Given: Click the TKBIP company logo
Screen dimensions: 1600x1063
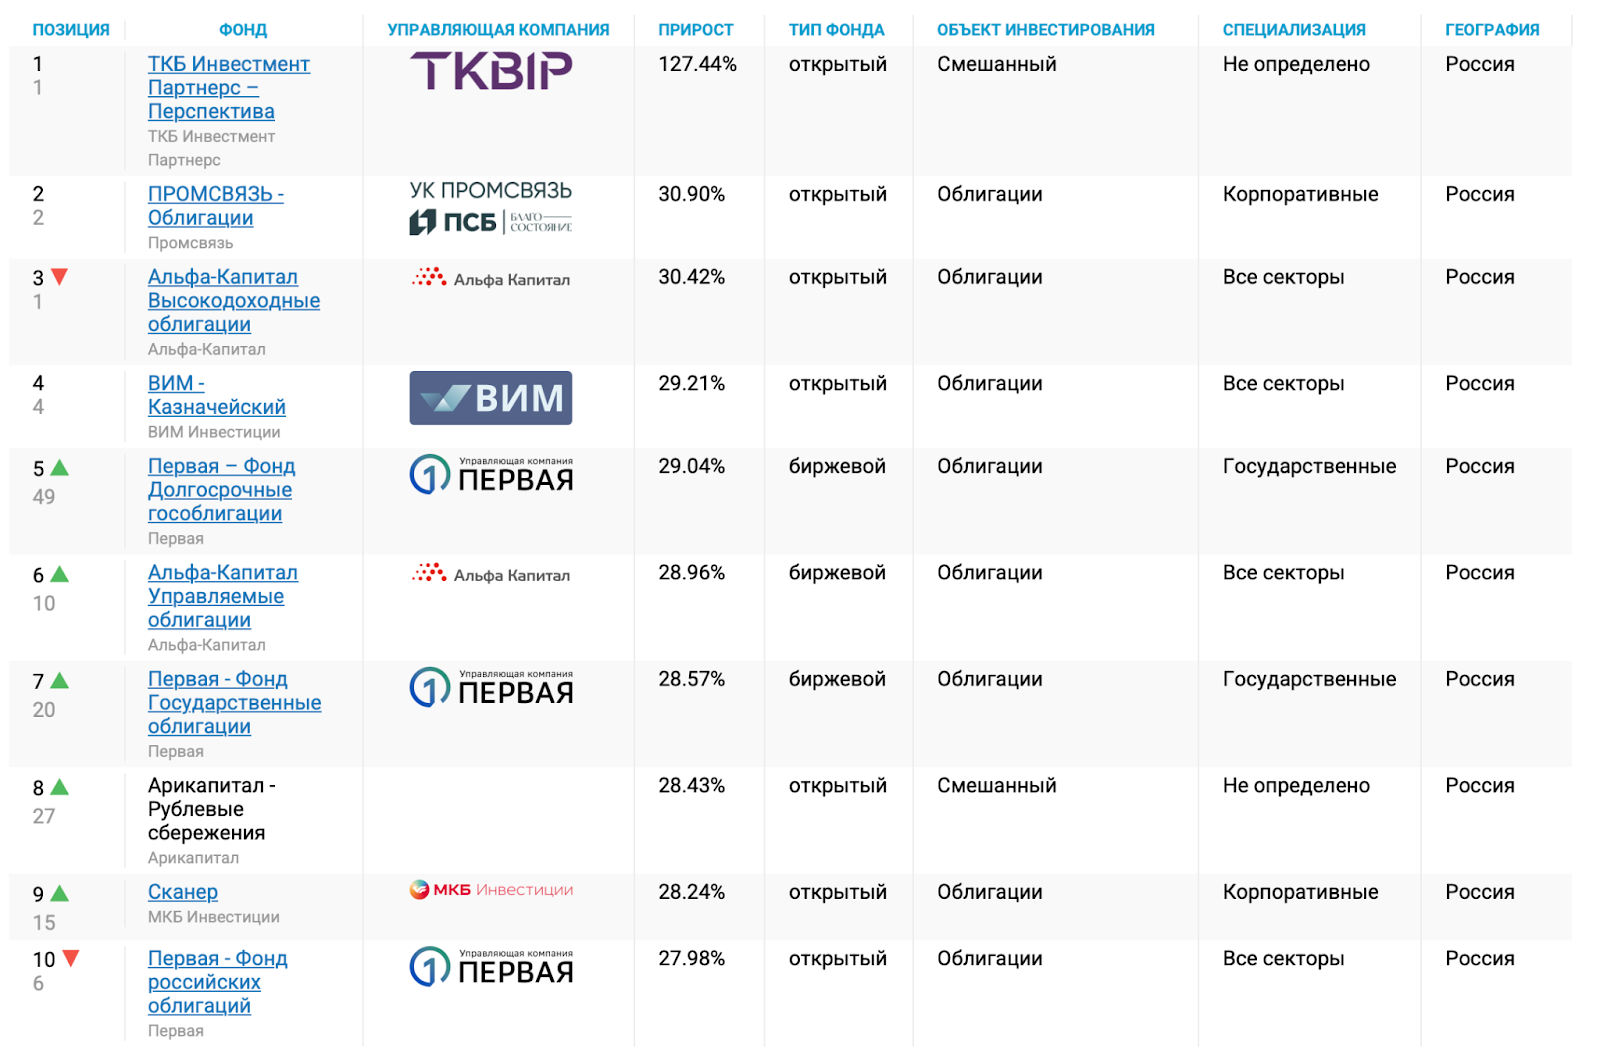Looking at the screenshot, I should tap(490, 71).
